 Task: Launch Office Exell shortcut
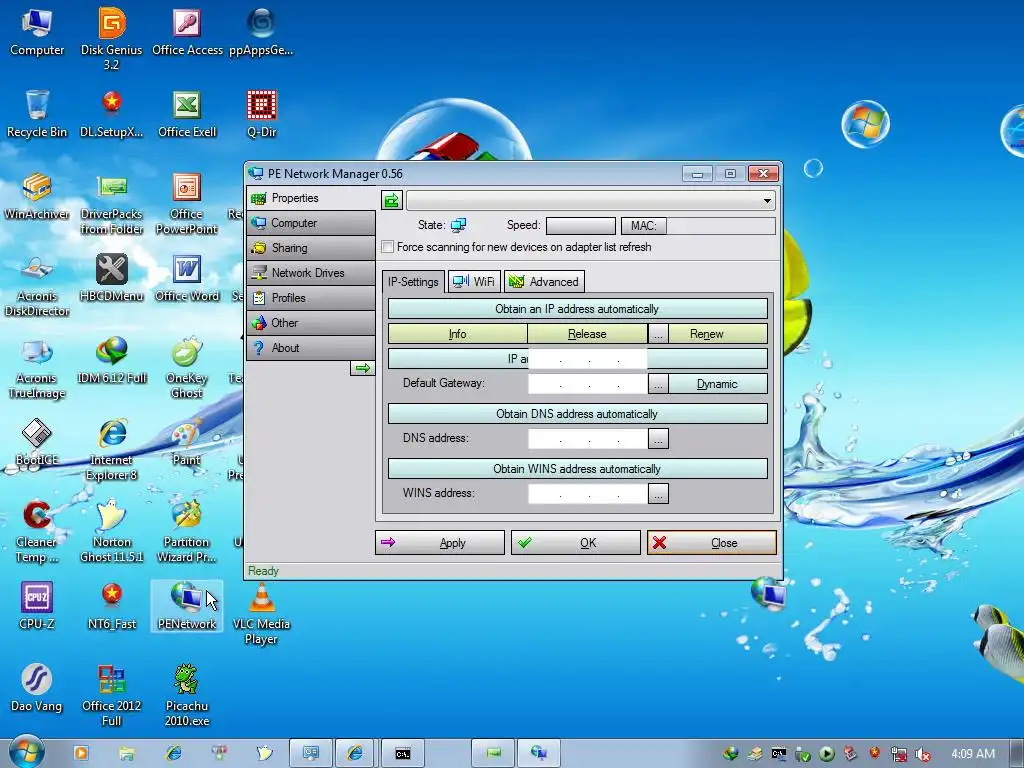coord(187,114)
